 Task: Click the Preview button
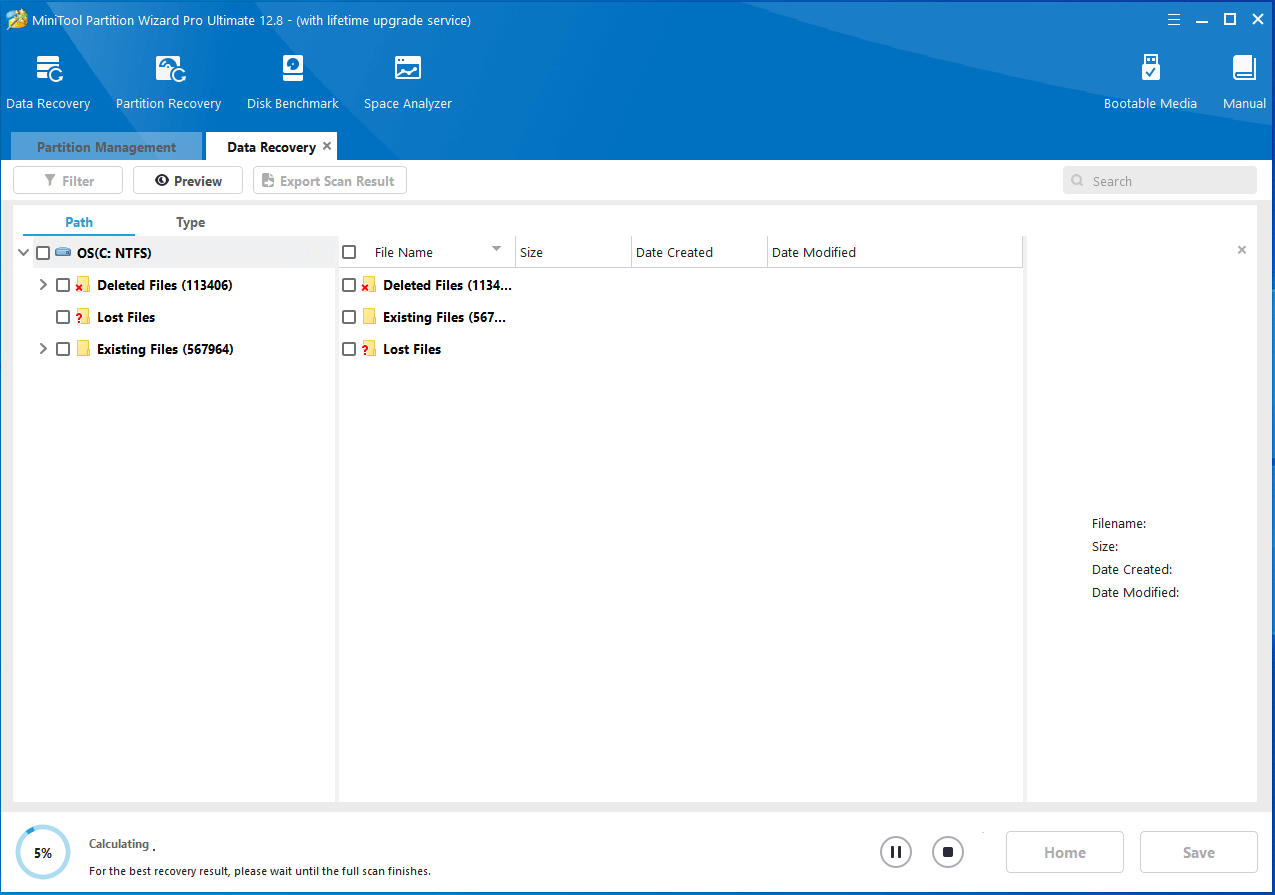click(188, 181)
